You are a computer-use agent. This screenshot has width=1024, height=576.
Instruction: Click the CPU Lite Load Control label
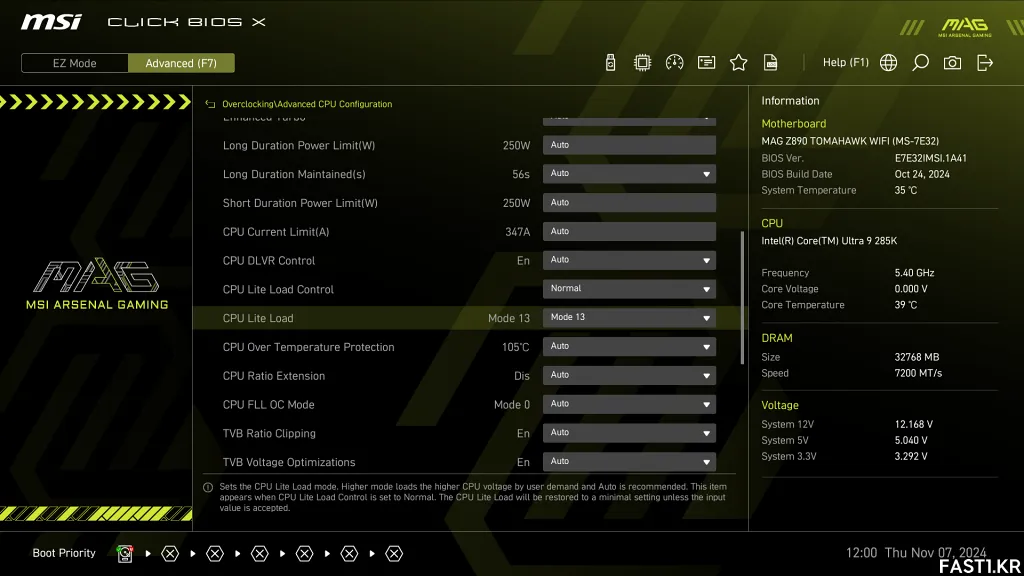(278, 289)
